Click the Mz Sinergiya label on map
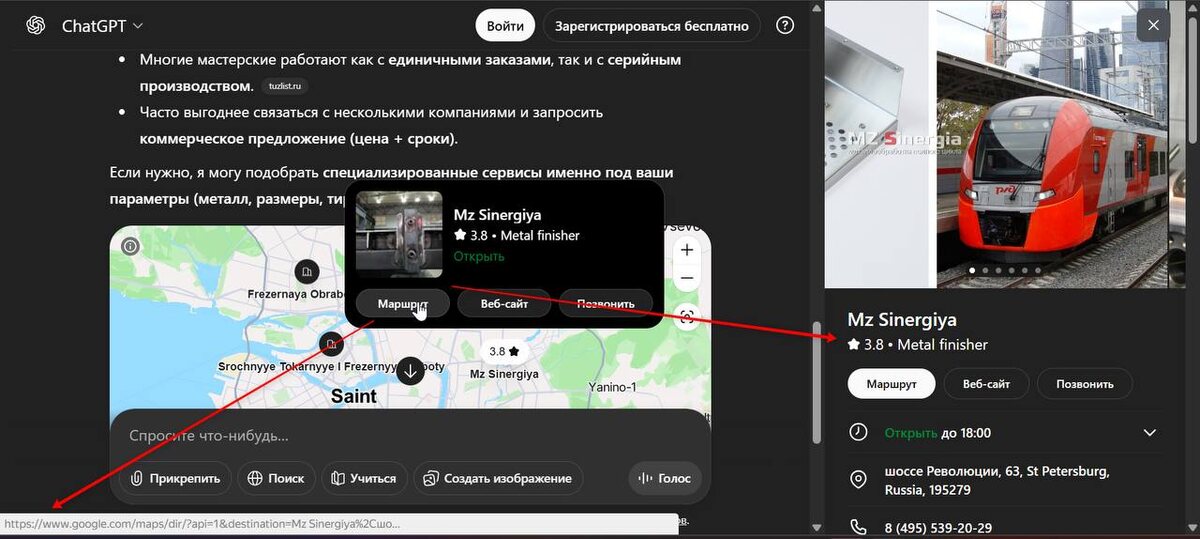The width and height of the screenshot is (1200, 539). [x=504, y=374]
